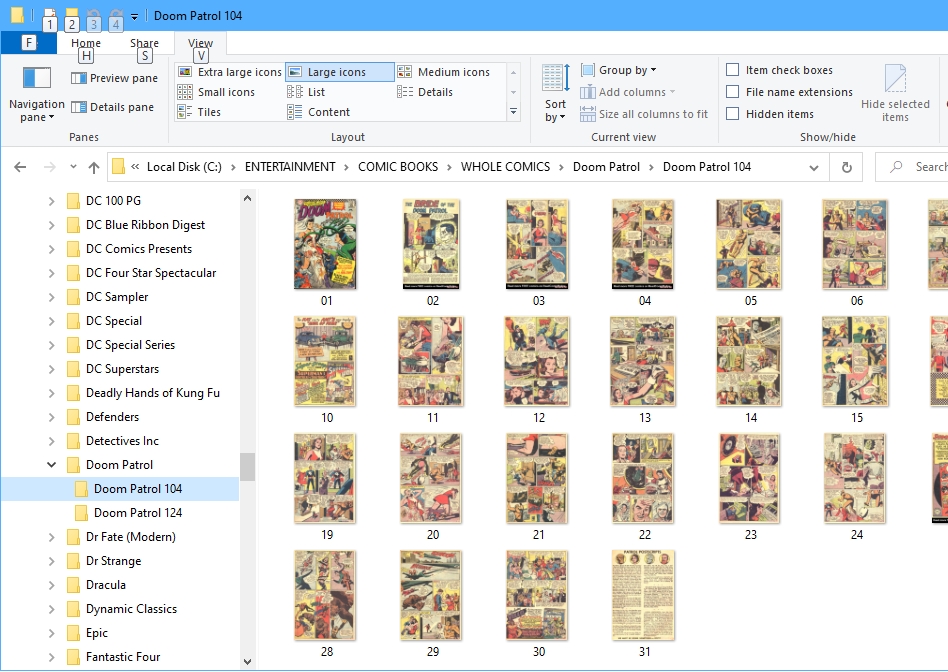Toggle the Hidden items checkbox
Viewport: 948px width, 672px height.
coord(732,114)
